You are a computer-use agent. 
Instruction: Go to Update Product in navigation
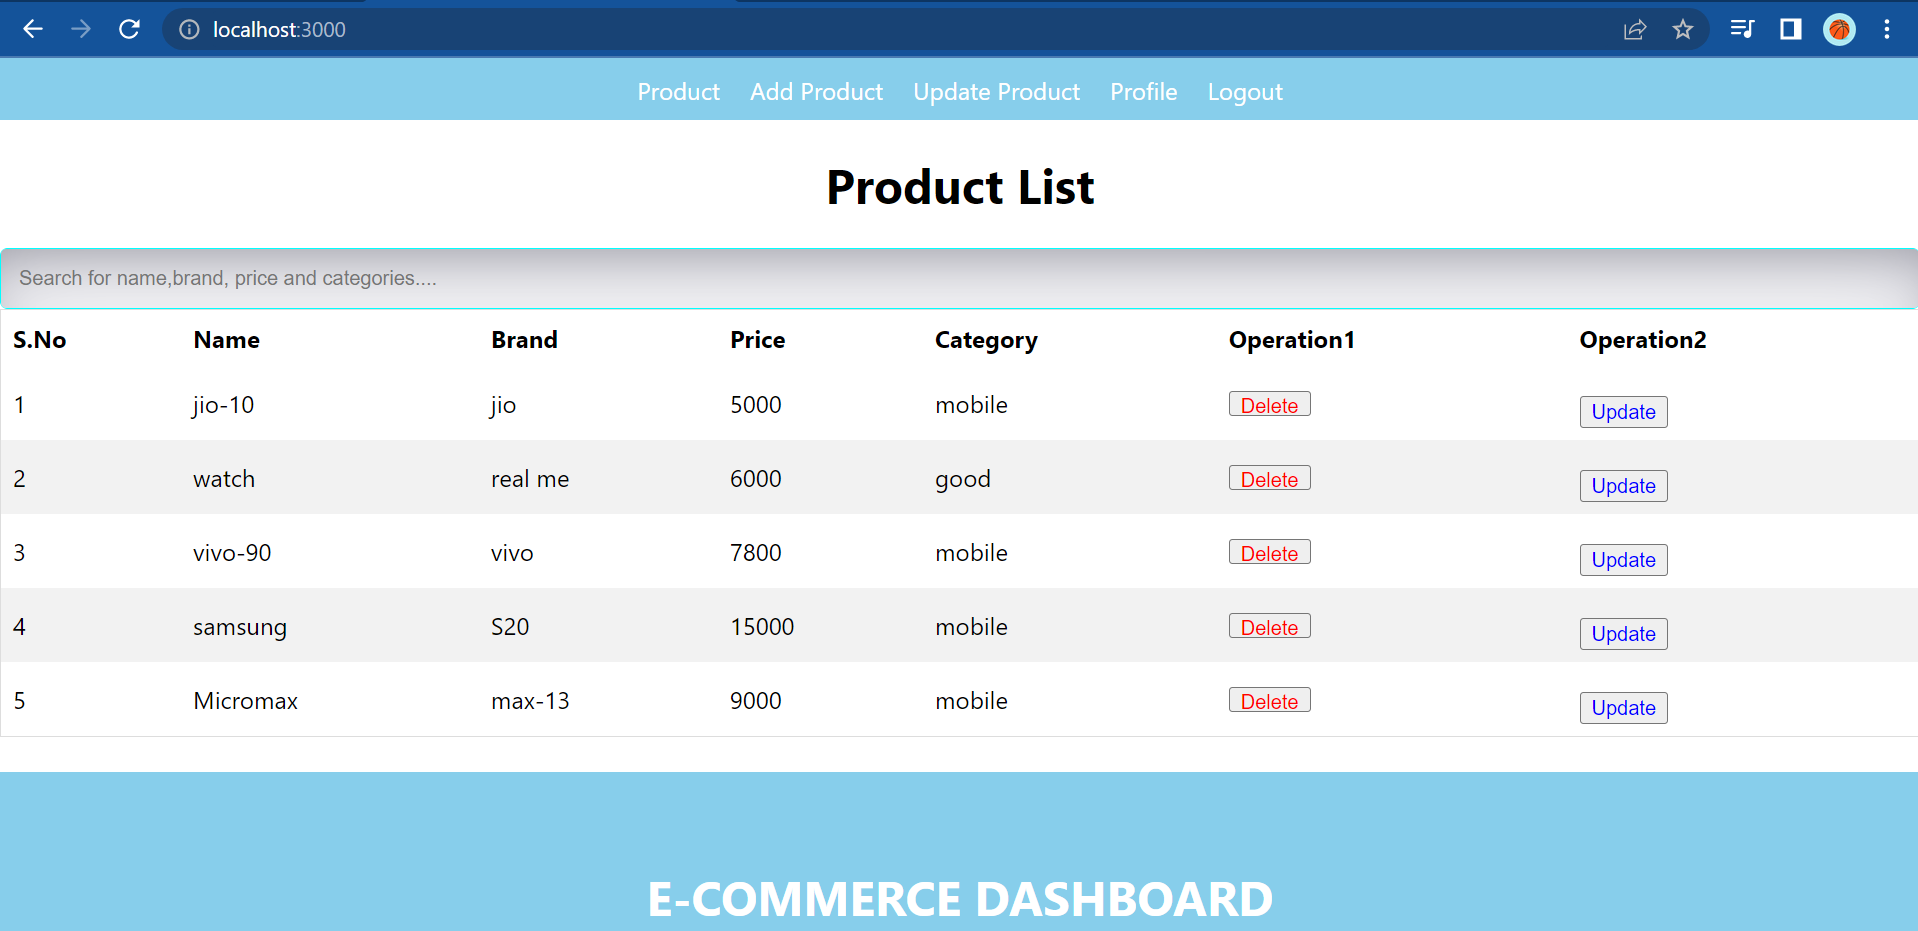996,92
